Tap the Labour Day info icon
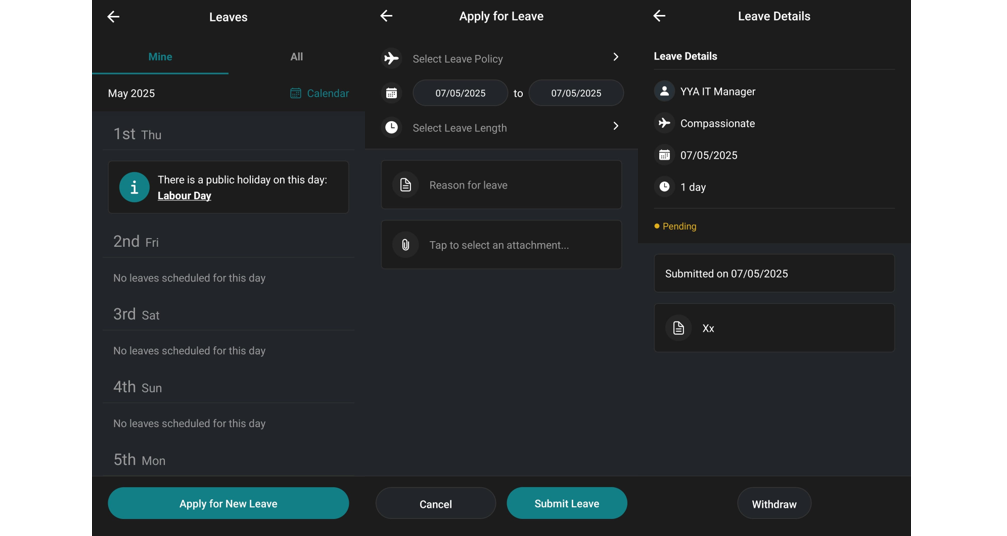Screen dimensions: 1007x536 [134, 187]
